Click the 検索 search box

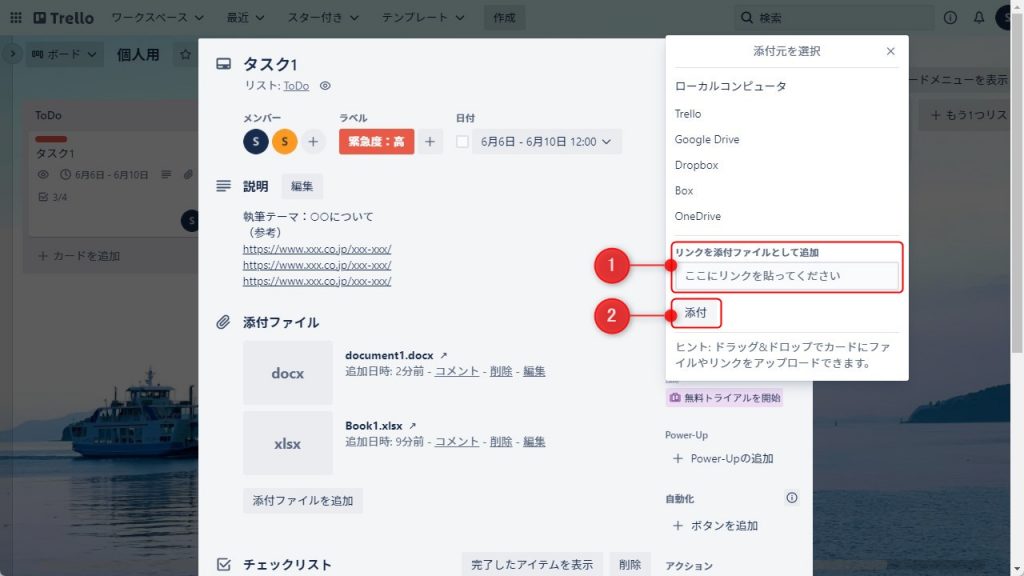[833, 18]
